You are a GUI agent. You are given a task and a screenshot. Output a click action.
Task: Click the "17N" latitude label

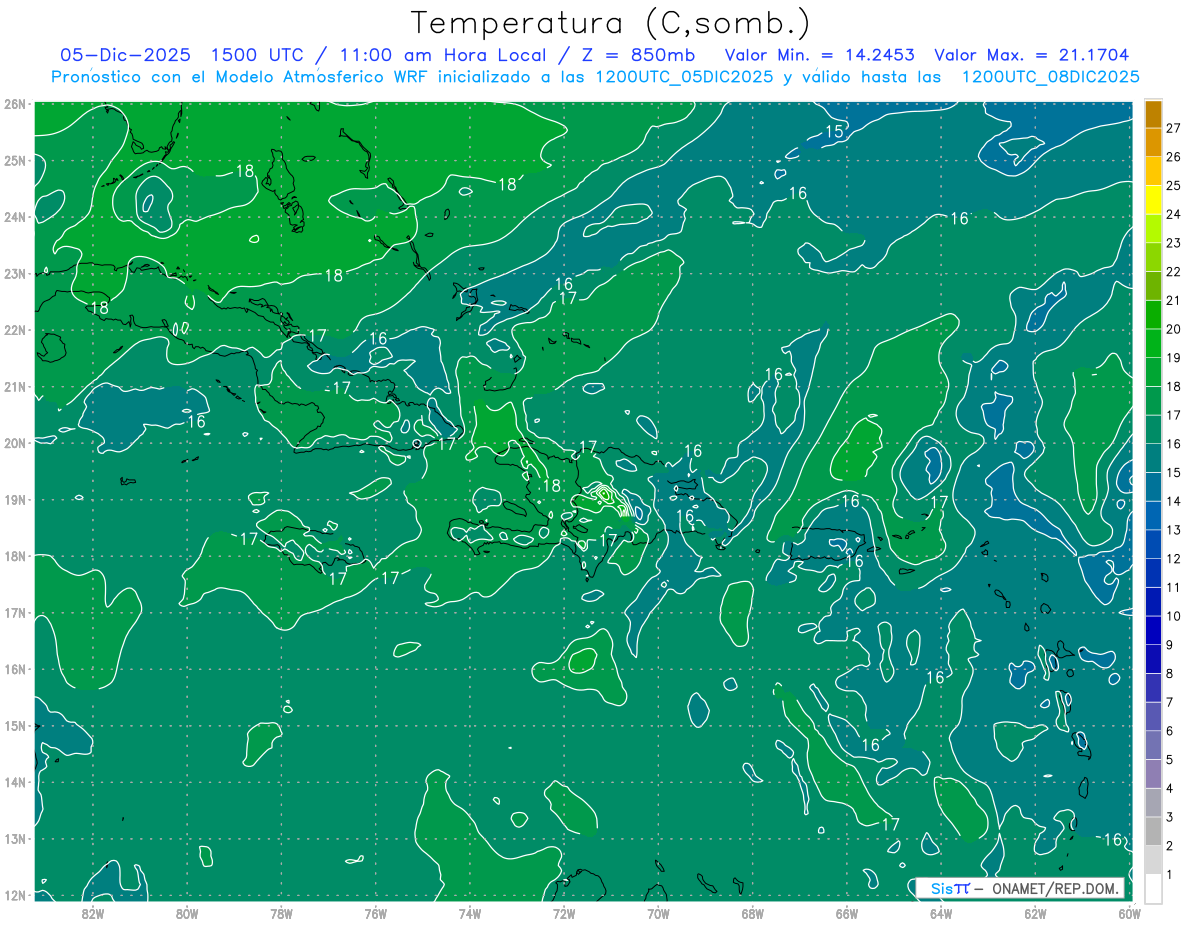(15, 613)
